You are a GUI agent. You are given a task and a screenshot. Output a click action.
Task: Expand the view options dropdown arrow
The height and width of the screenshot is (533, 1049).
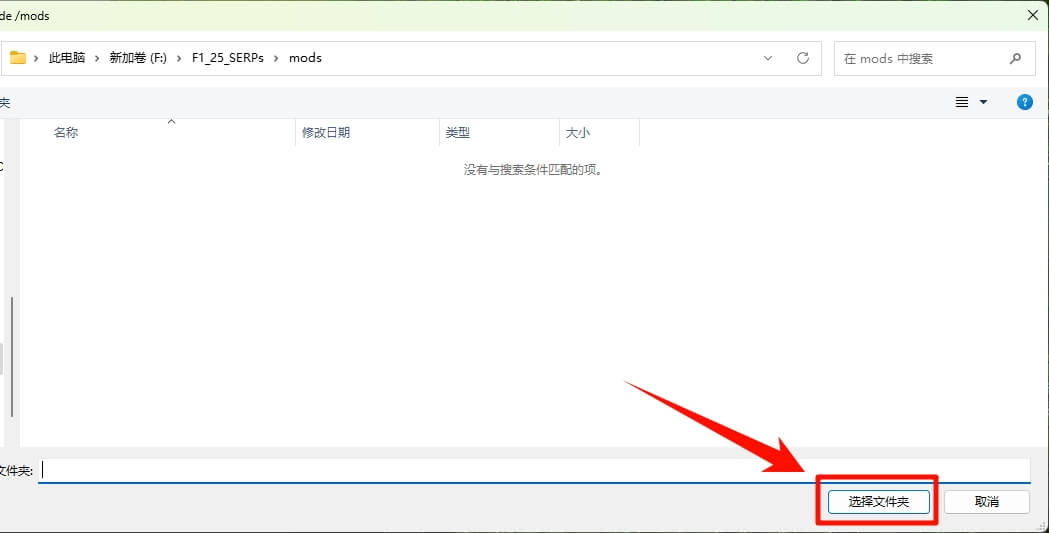pyautogui.click(x=983, y=102)
